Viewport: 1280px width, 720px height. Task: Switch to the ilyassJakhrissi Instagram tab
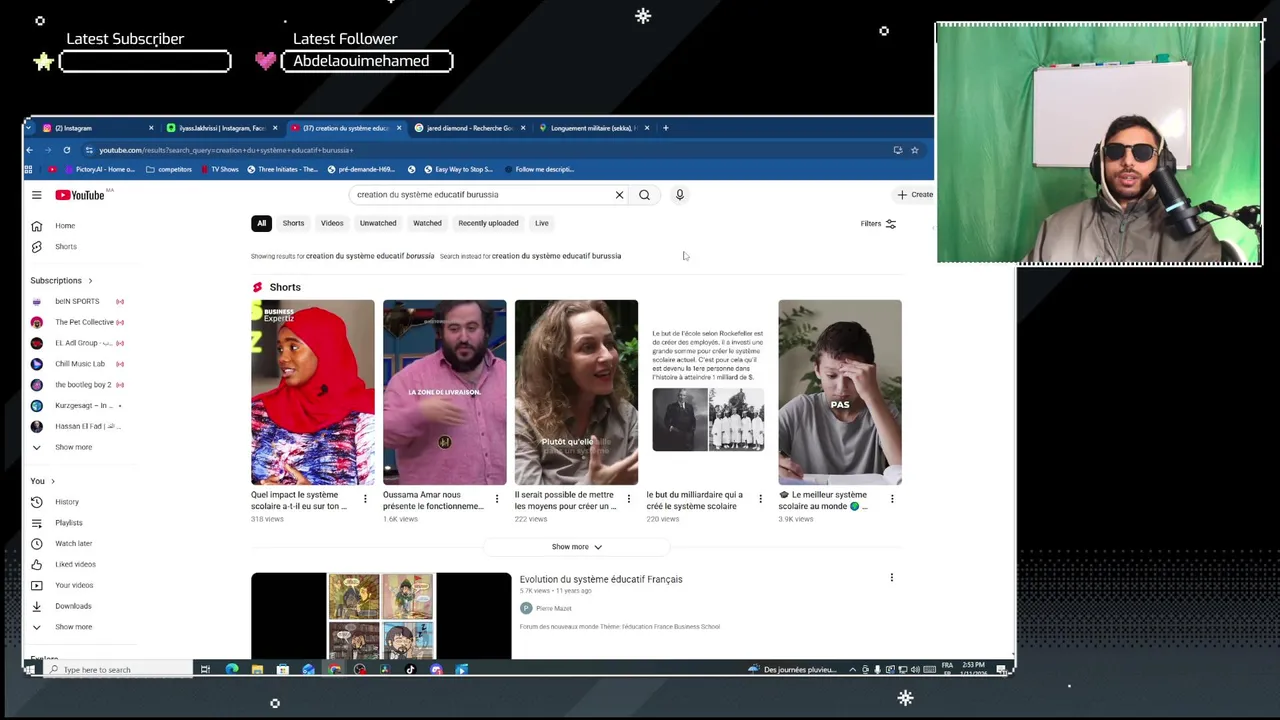[x=222, y=128]
